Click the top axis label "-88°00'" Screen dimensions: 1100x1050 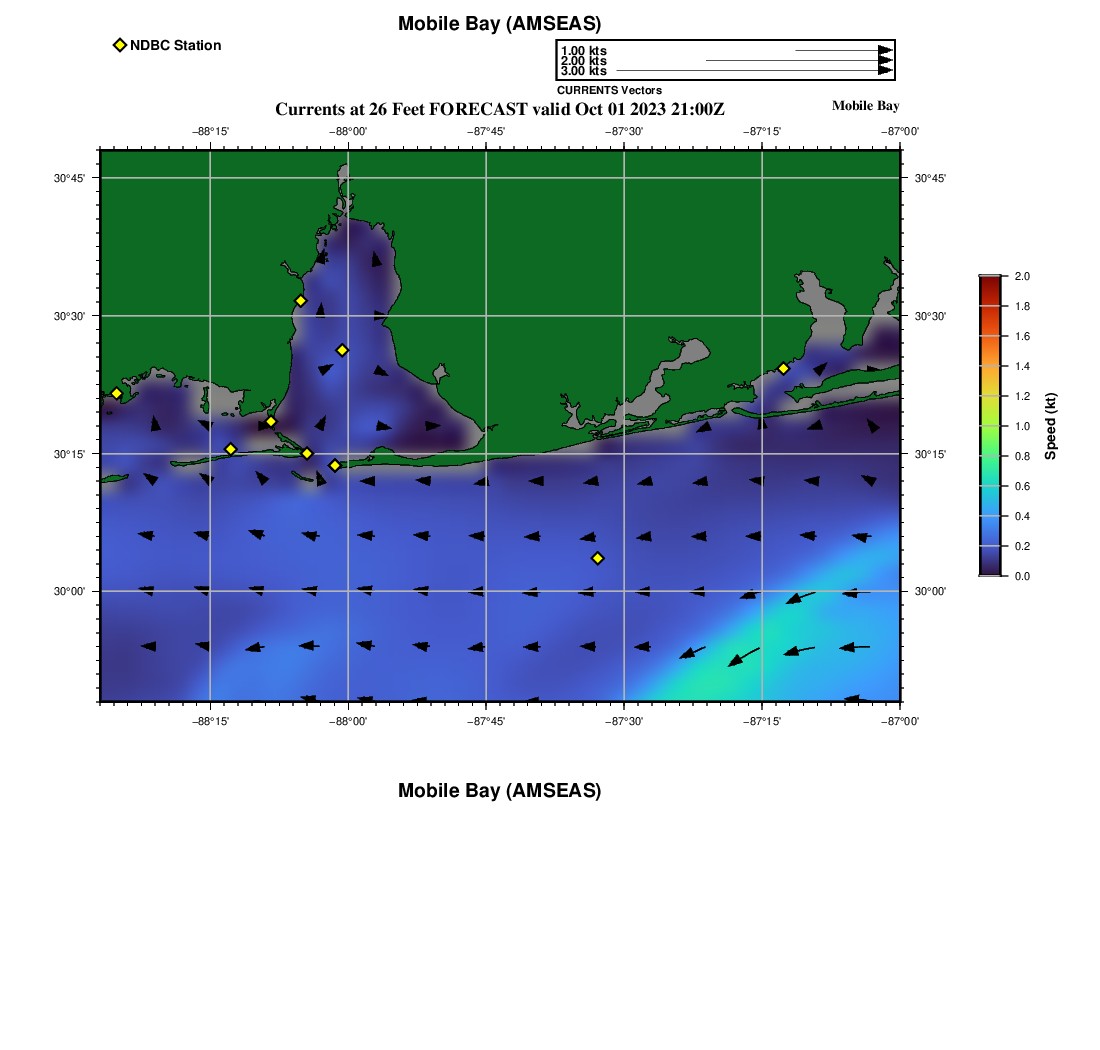348,132
